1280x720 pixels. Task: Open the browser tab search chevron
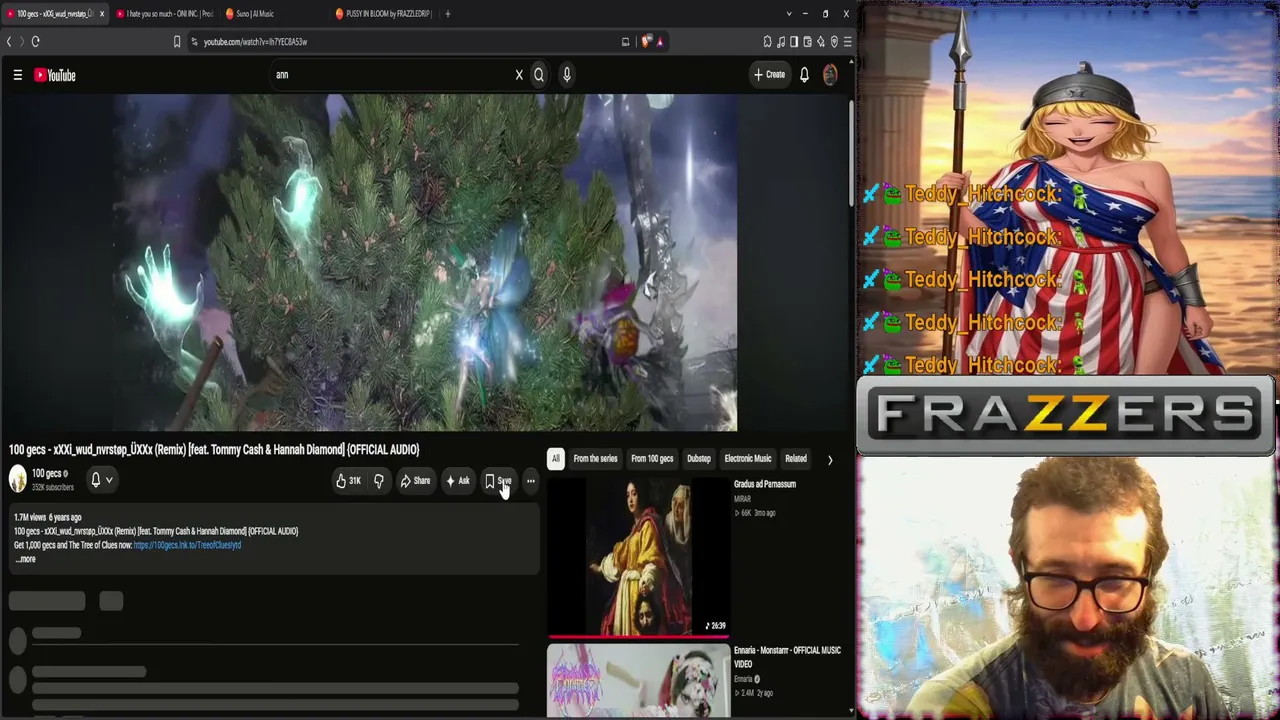pos(788,14)
